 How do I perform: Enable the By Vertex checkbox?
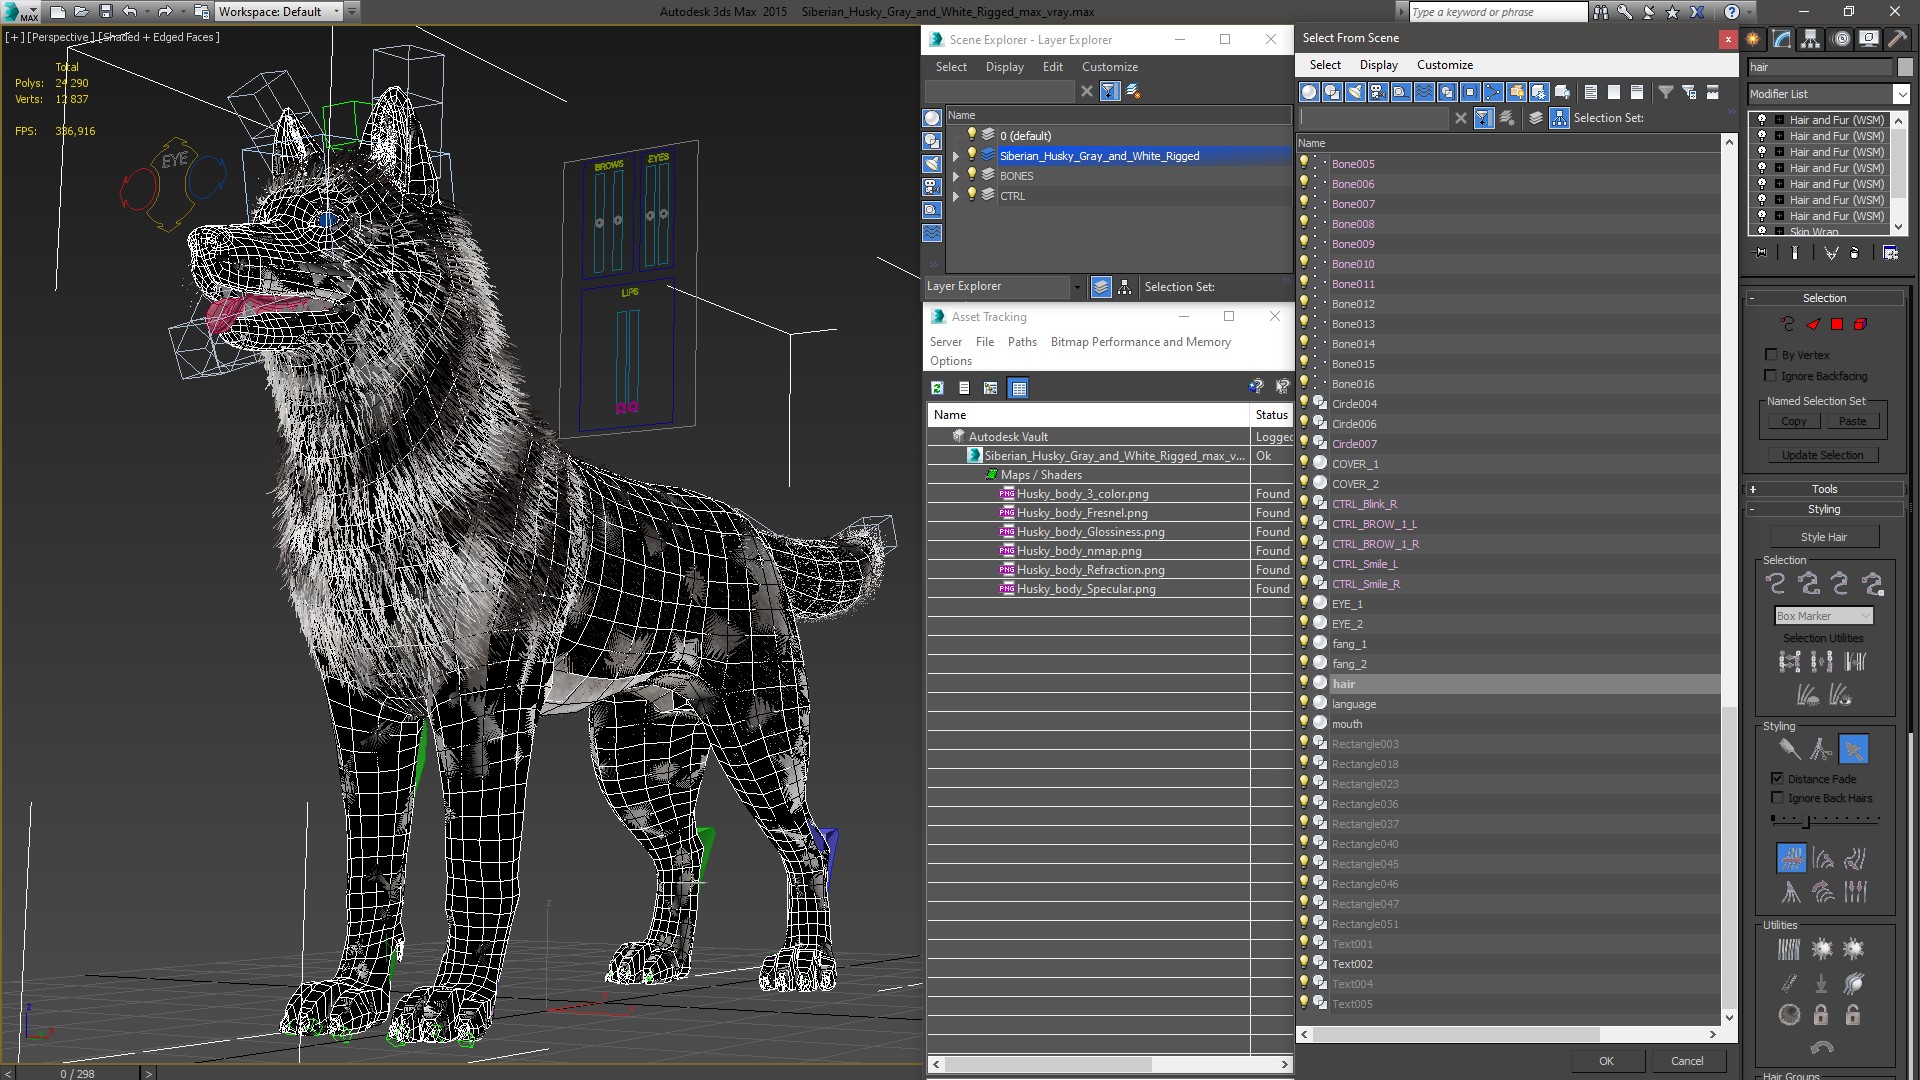pos(1772,355)
